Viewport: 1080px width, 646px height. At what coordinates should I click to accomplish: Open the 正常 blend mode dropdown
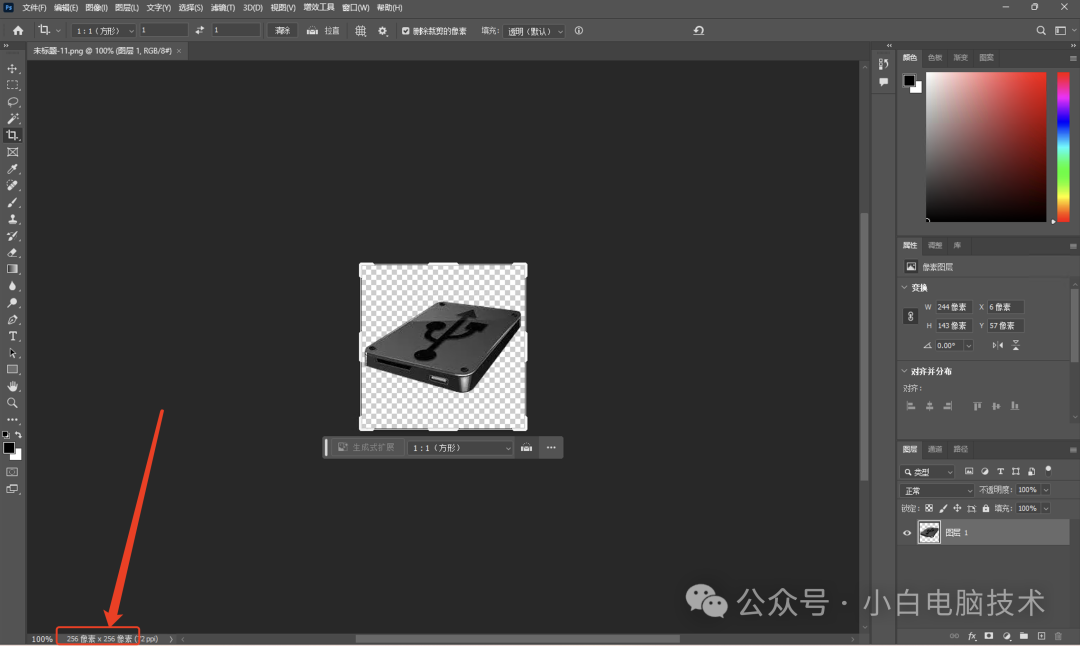937,490
